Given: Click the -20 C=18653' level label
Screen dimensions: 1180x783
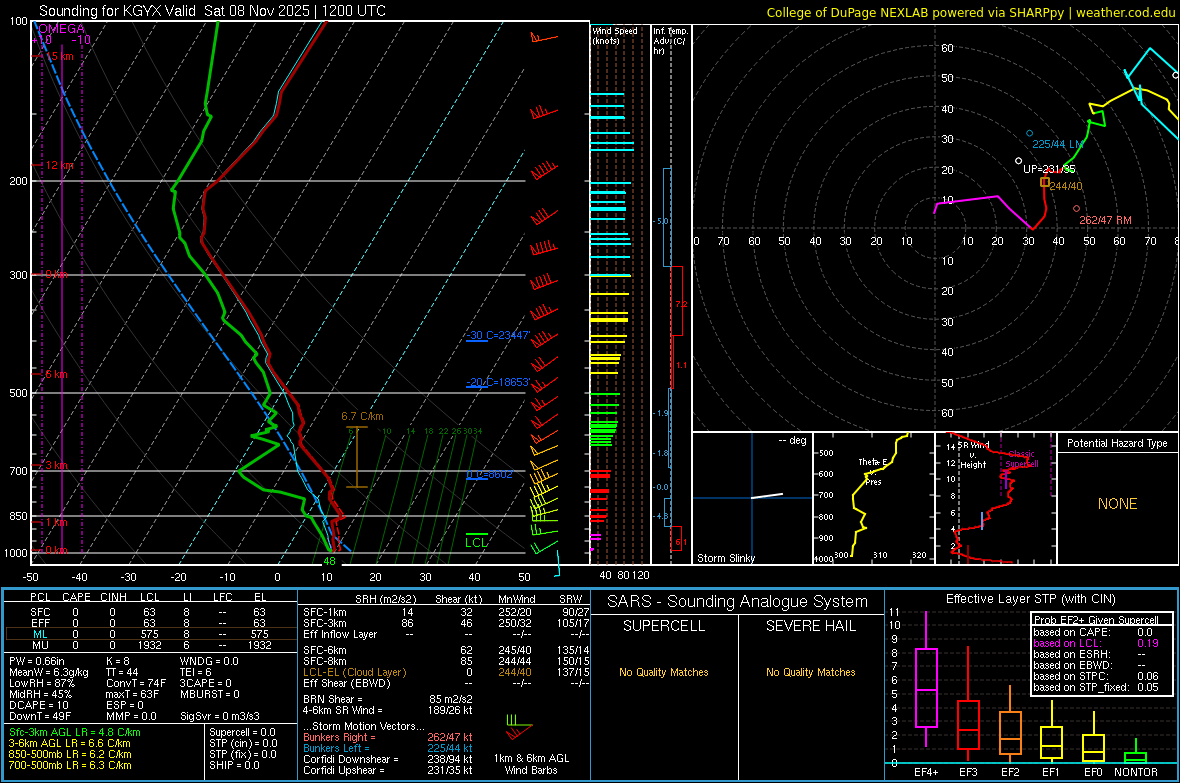Looking at the screenshot, I should coord(497,382).
